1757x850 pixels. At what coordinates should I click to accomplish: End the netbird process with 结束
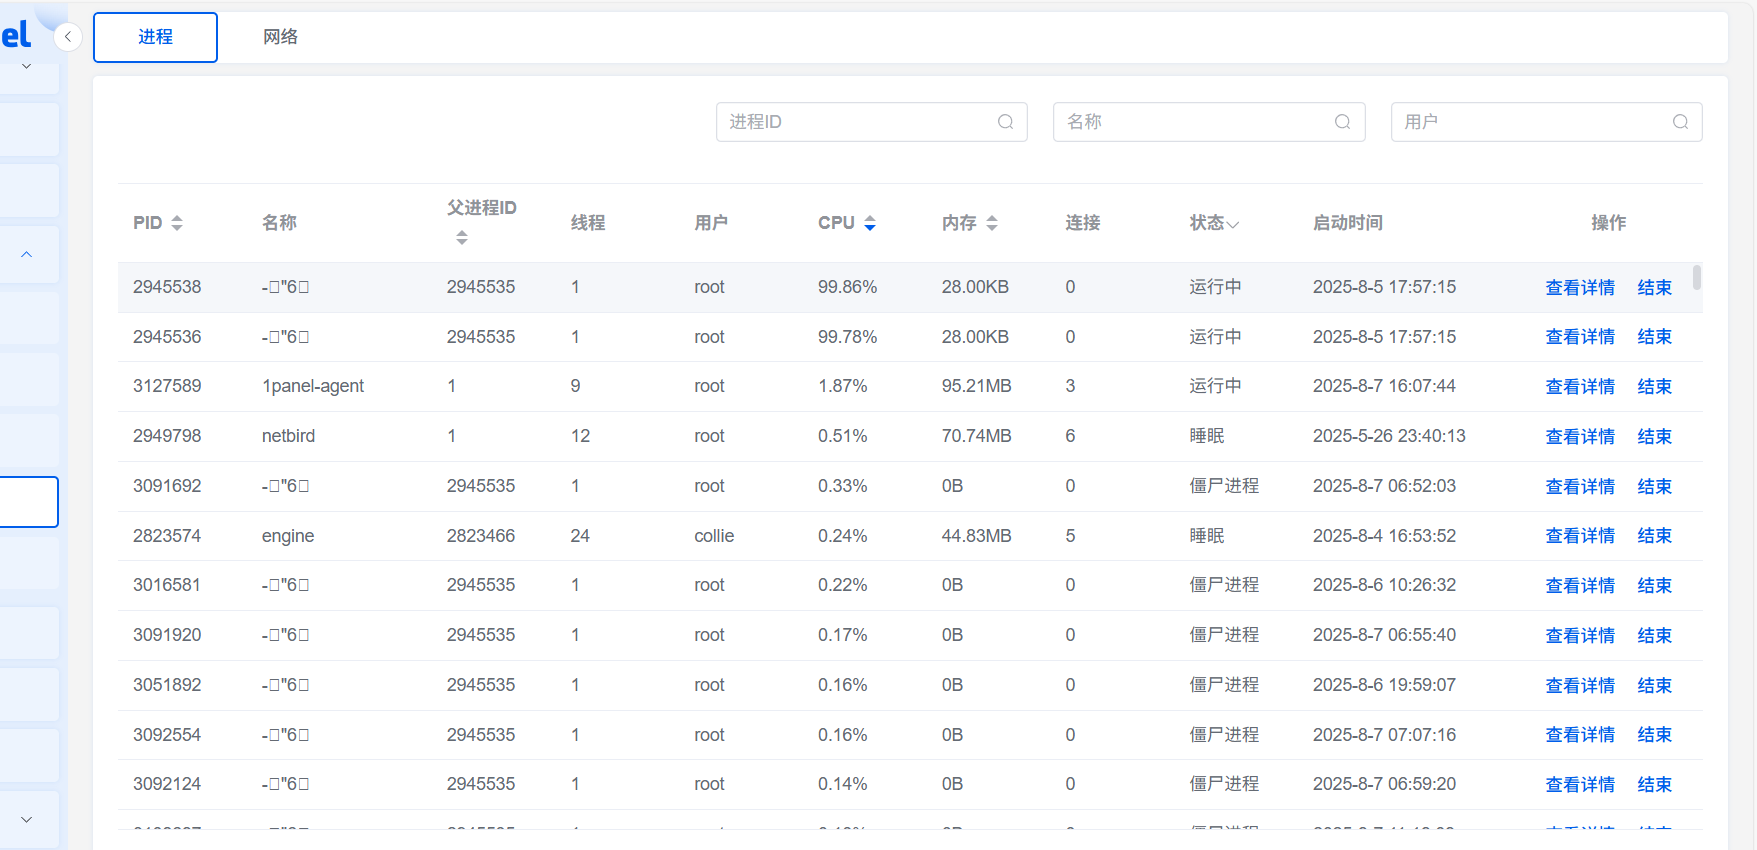point(1654,437)
